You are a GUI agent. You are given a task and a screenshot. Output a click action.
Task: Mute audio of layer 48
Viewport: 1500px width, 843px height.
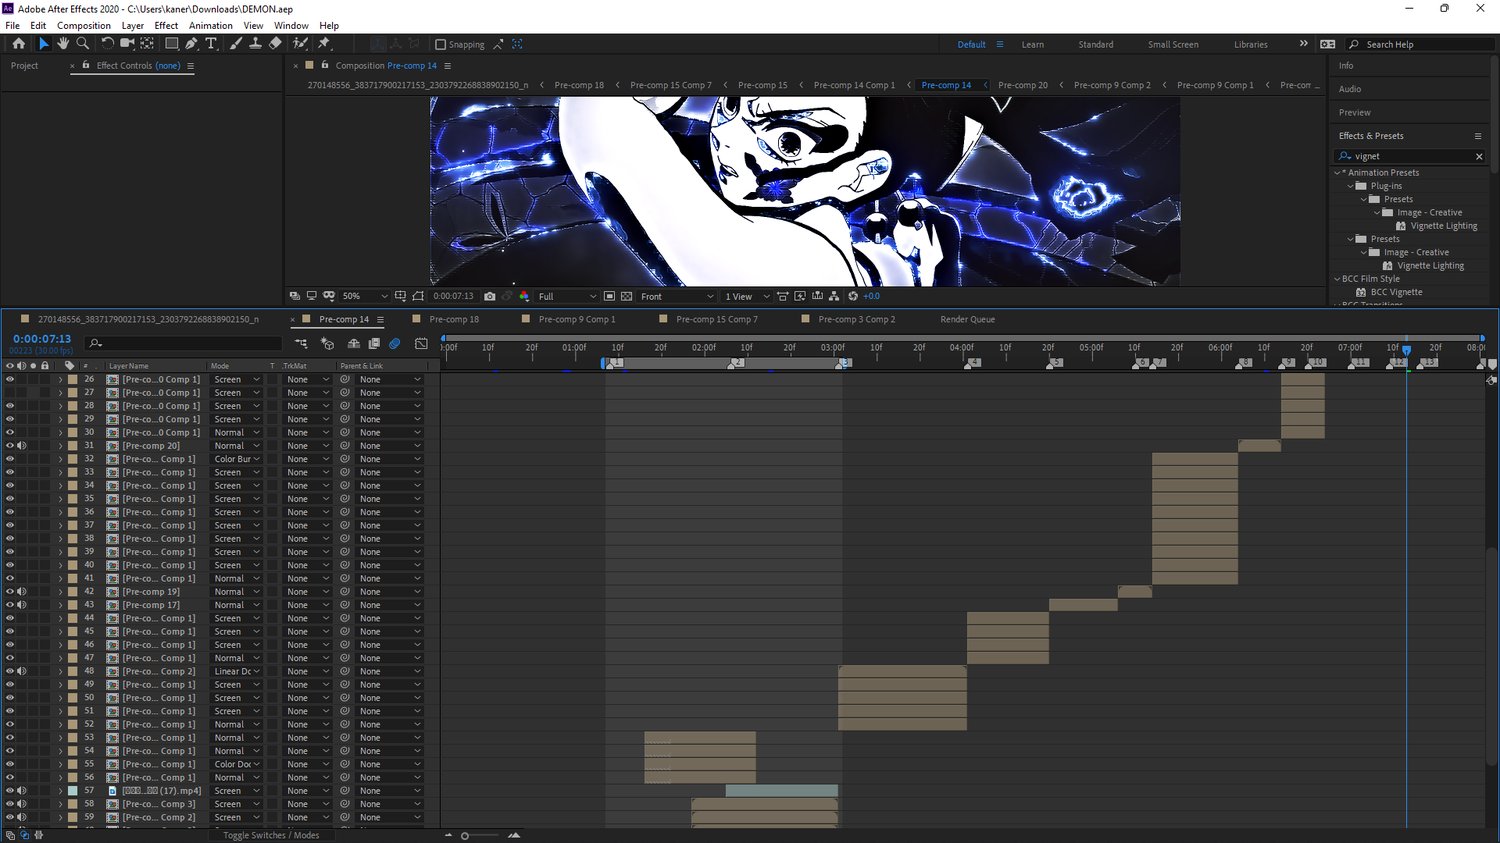coord(22,672)
